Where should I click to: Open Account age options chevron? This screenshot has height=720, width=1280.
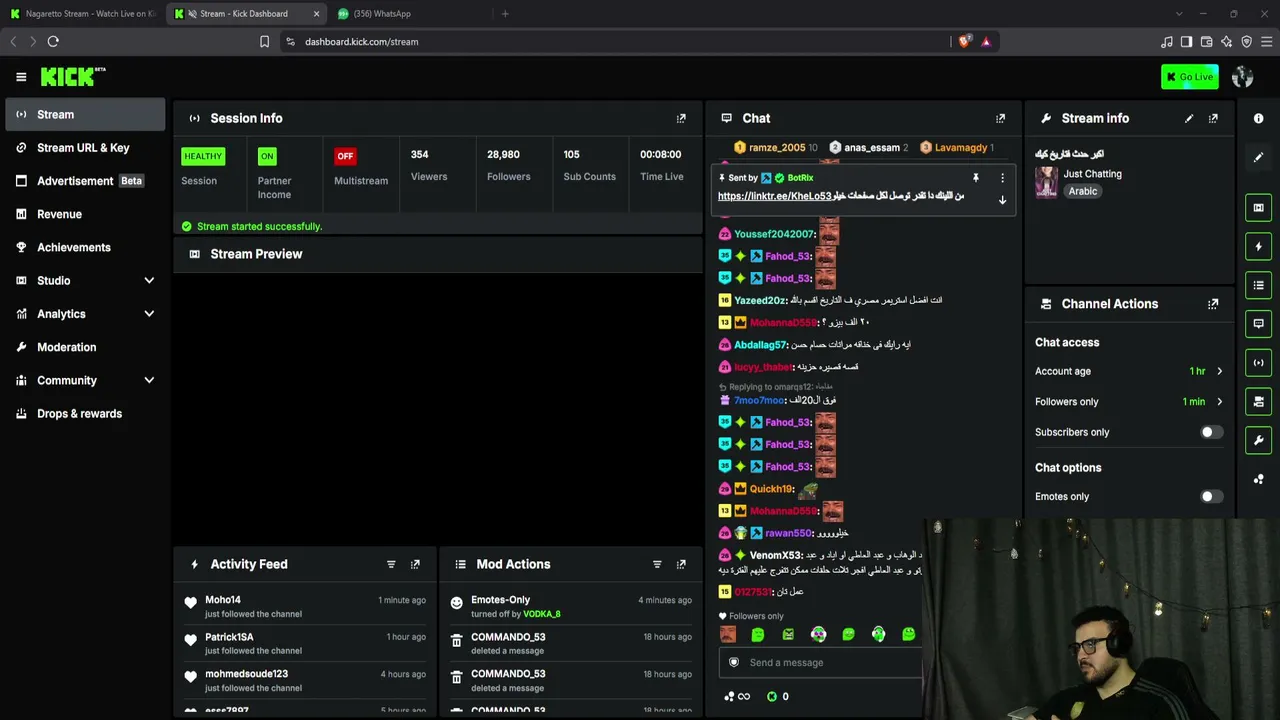pos(1219,371)
